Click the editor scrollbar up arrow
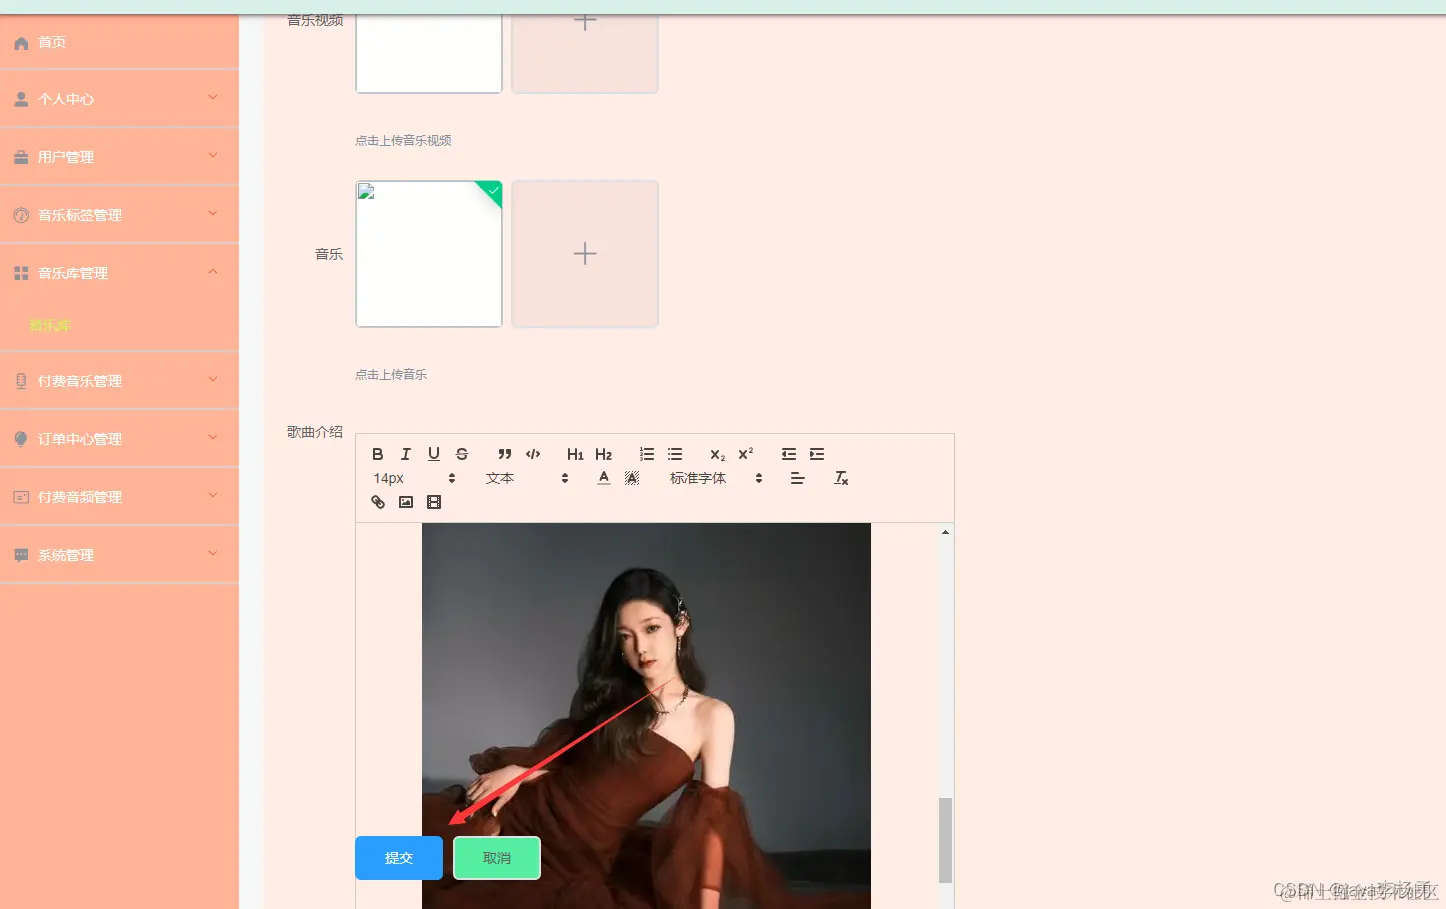1446x909 pixels. [x=945, y=532]
